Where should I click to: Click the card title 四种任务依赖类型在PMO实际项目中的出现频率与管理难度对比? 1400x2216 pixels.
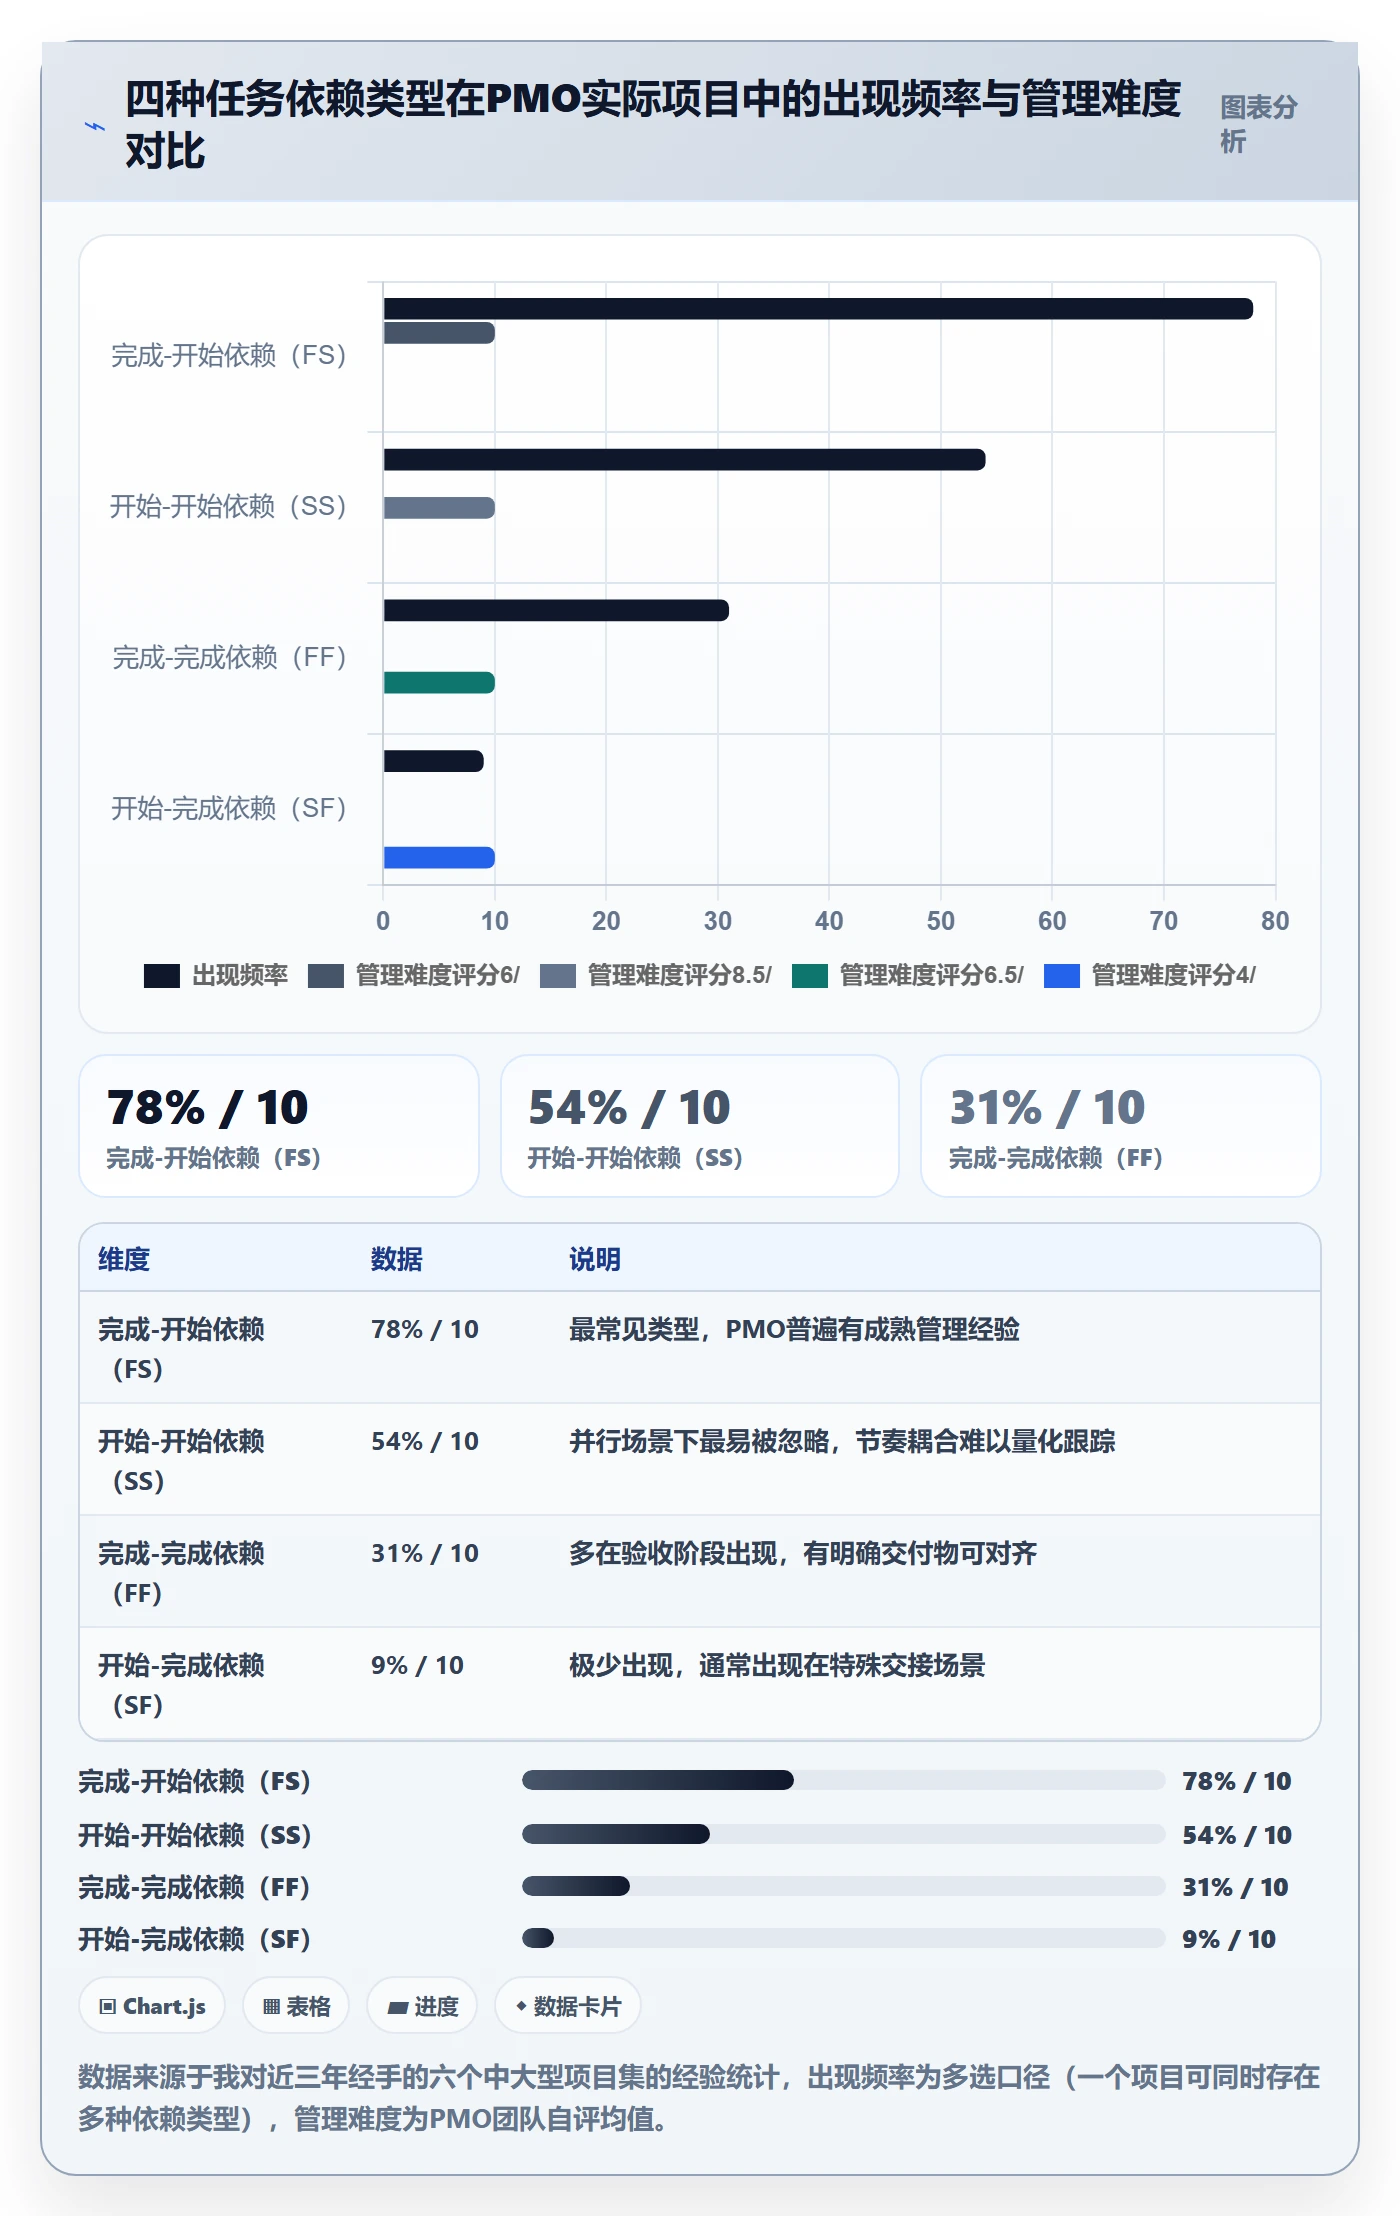652,125
